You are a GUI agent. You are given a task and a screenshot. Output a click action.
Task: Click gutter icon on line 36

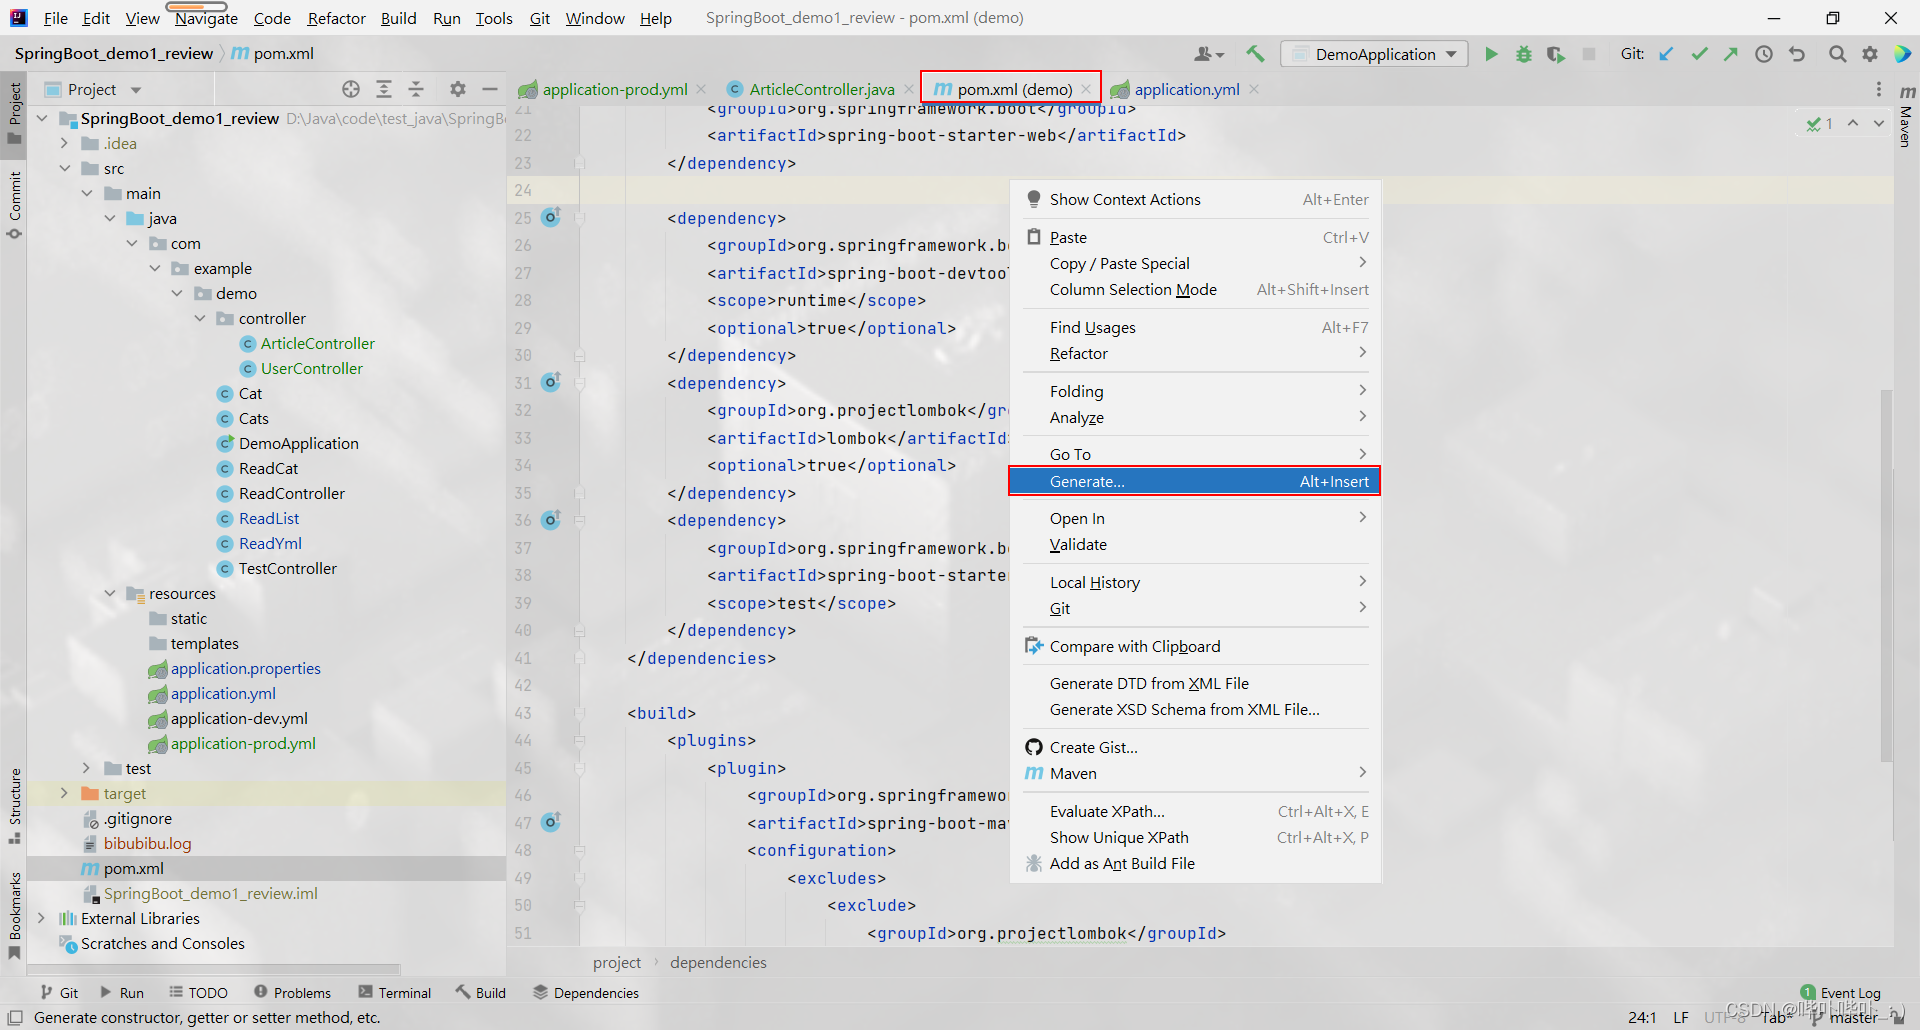tap(551, 520)
